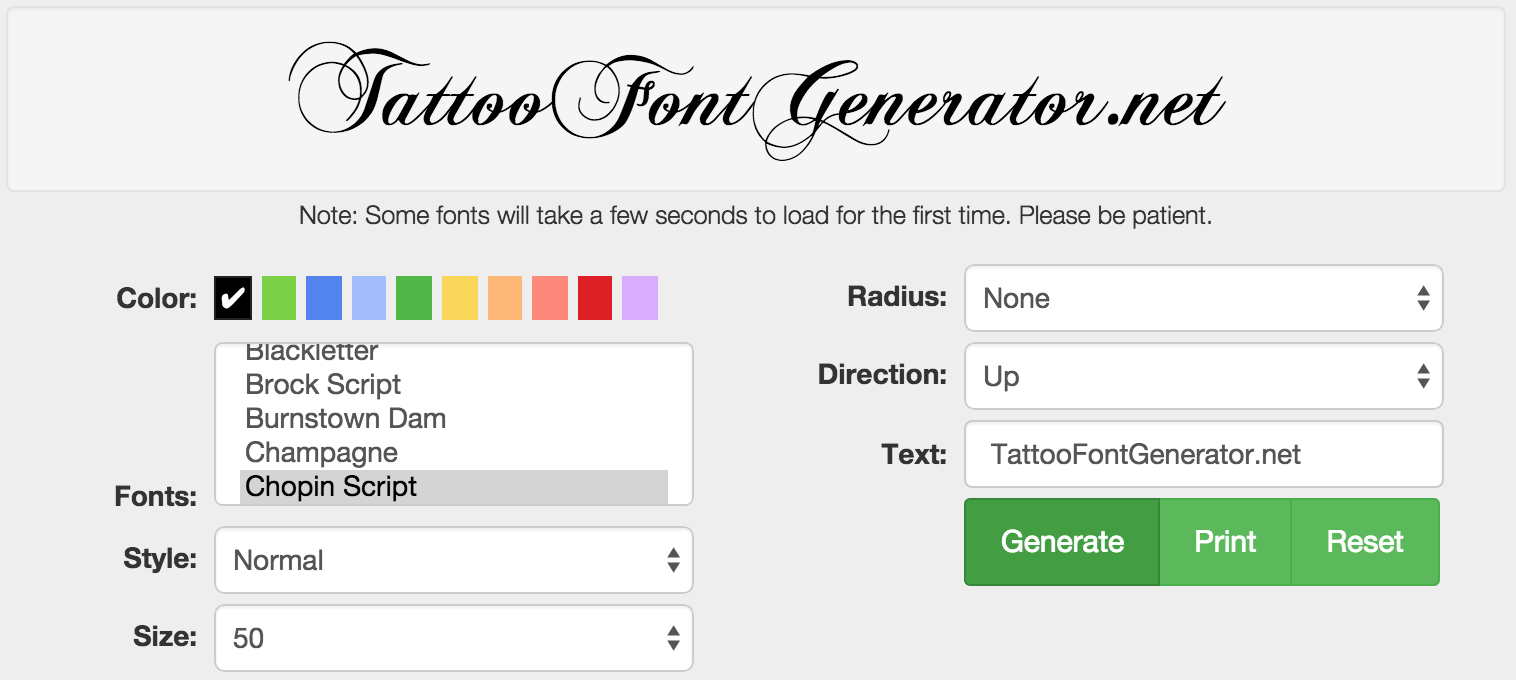1516x680 pixels.
Task: Choose the blue color swatch
Action: [x=323, y=298]
